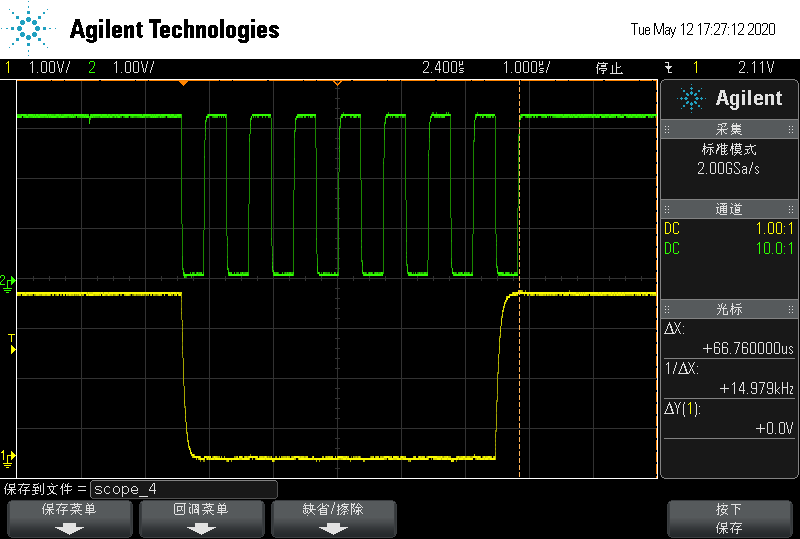The image size is (800, 539).
Task: Select channel 1 scale 1.00V/ indicator
Action: 49,67
